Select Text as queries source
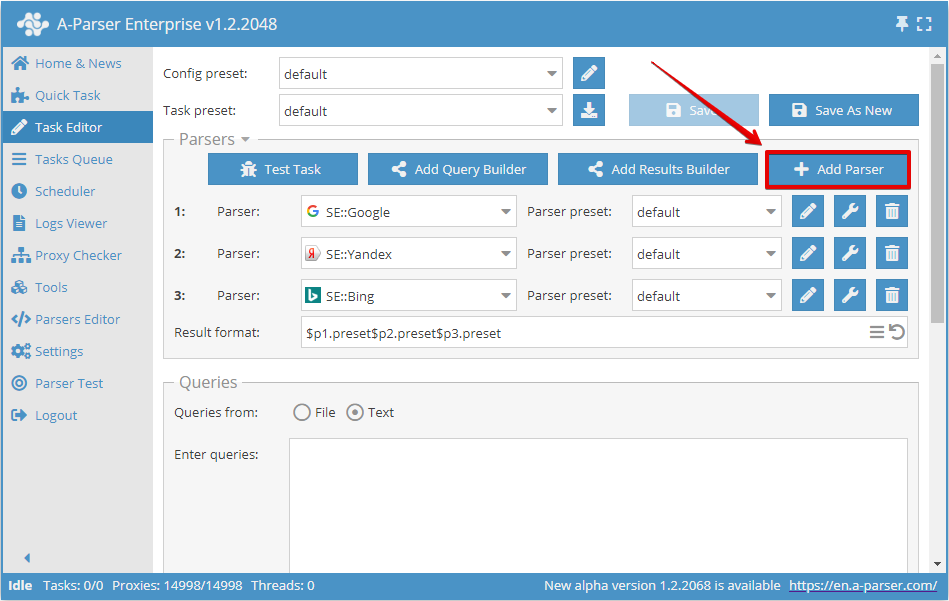Viewport: 949px width, 601px height. [x=356, y=412]
